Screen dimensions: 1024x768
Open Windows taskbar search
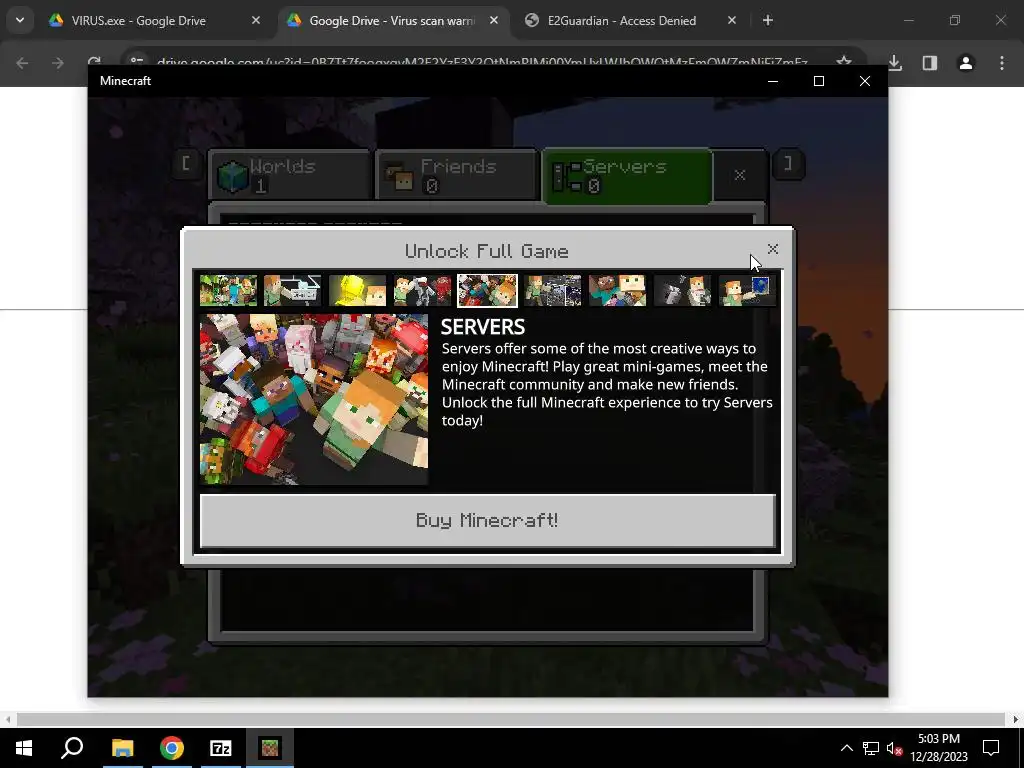[x=72, y=748]
